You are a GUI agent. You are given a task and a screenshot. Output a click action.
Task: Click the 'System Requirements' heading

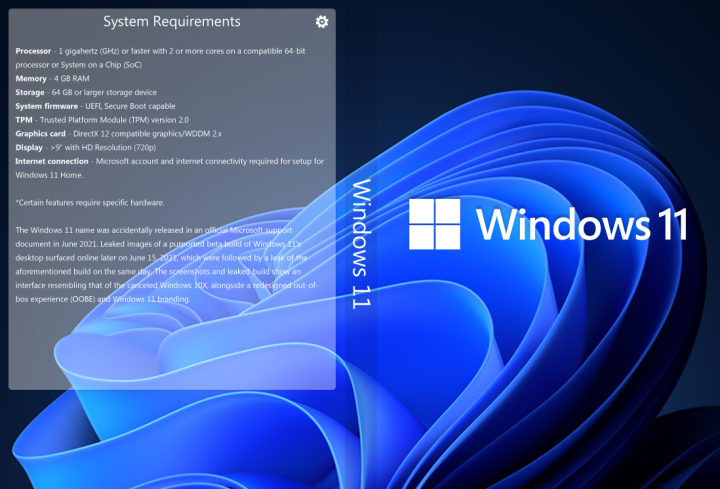pyautogui.click(x=172, y=22)
